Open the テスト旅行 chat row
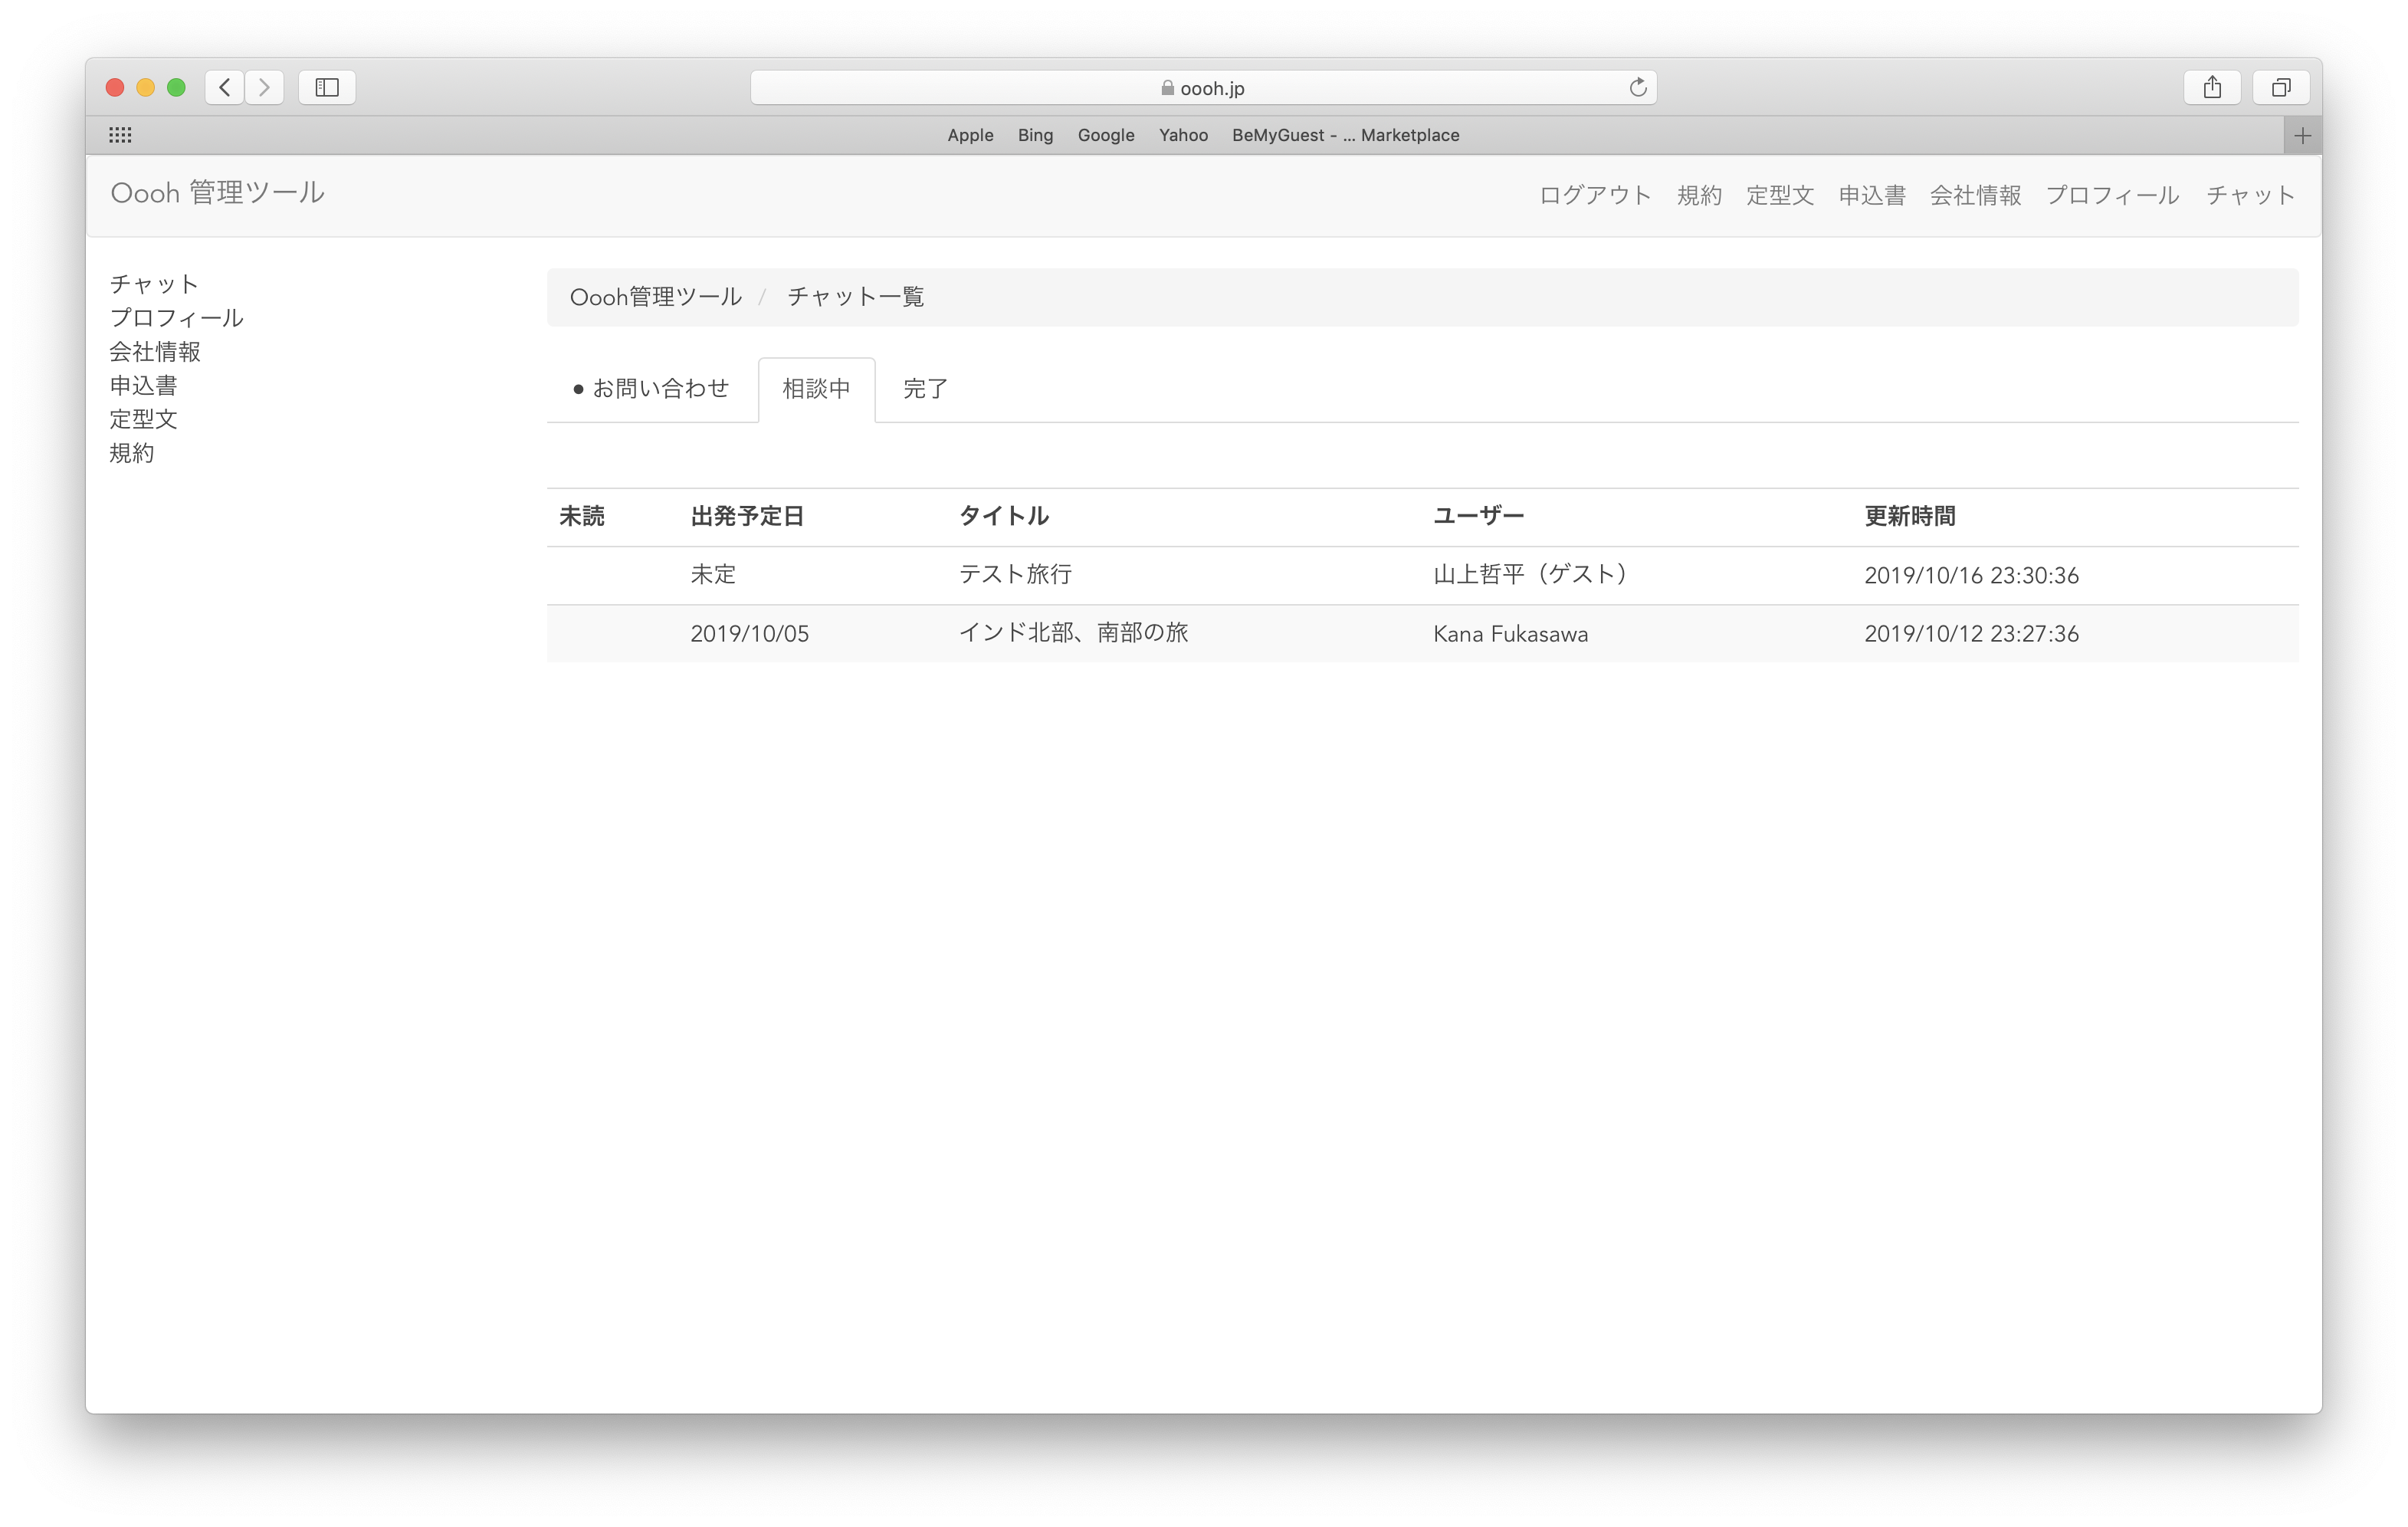Viewport: 2408px width, 1527px height. click(x=1423, y=575)
